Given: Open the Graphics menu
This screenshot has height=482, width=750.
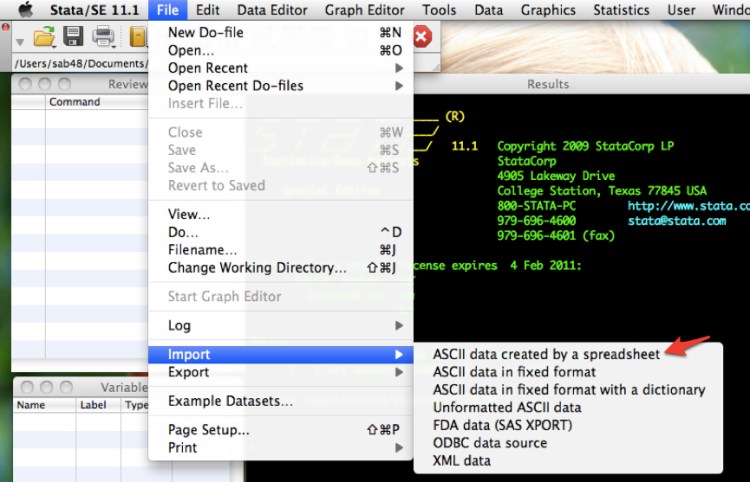Looking at the screenshot, I should coord(548,10).
